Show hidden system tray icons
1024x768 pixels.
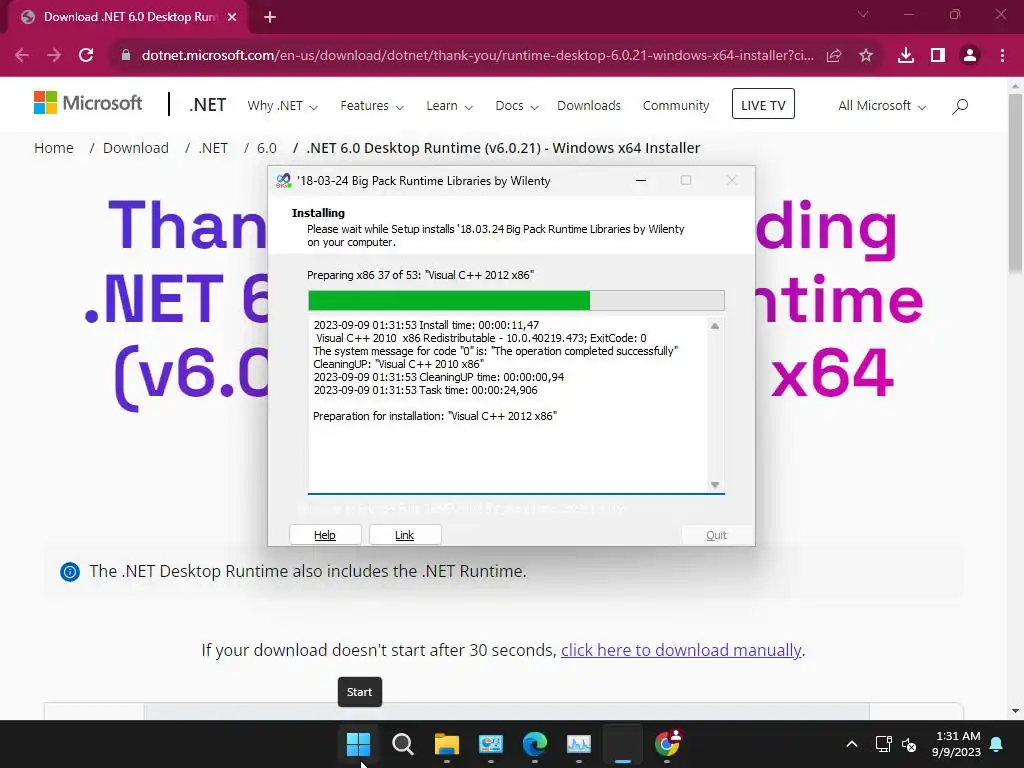(x=852, y=744)
